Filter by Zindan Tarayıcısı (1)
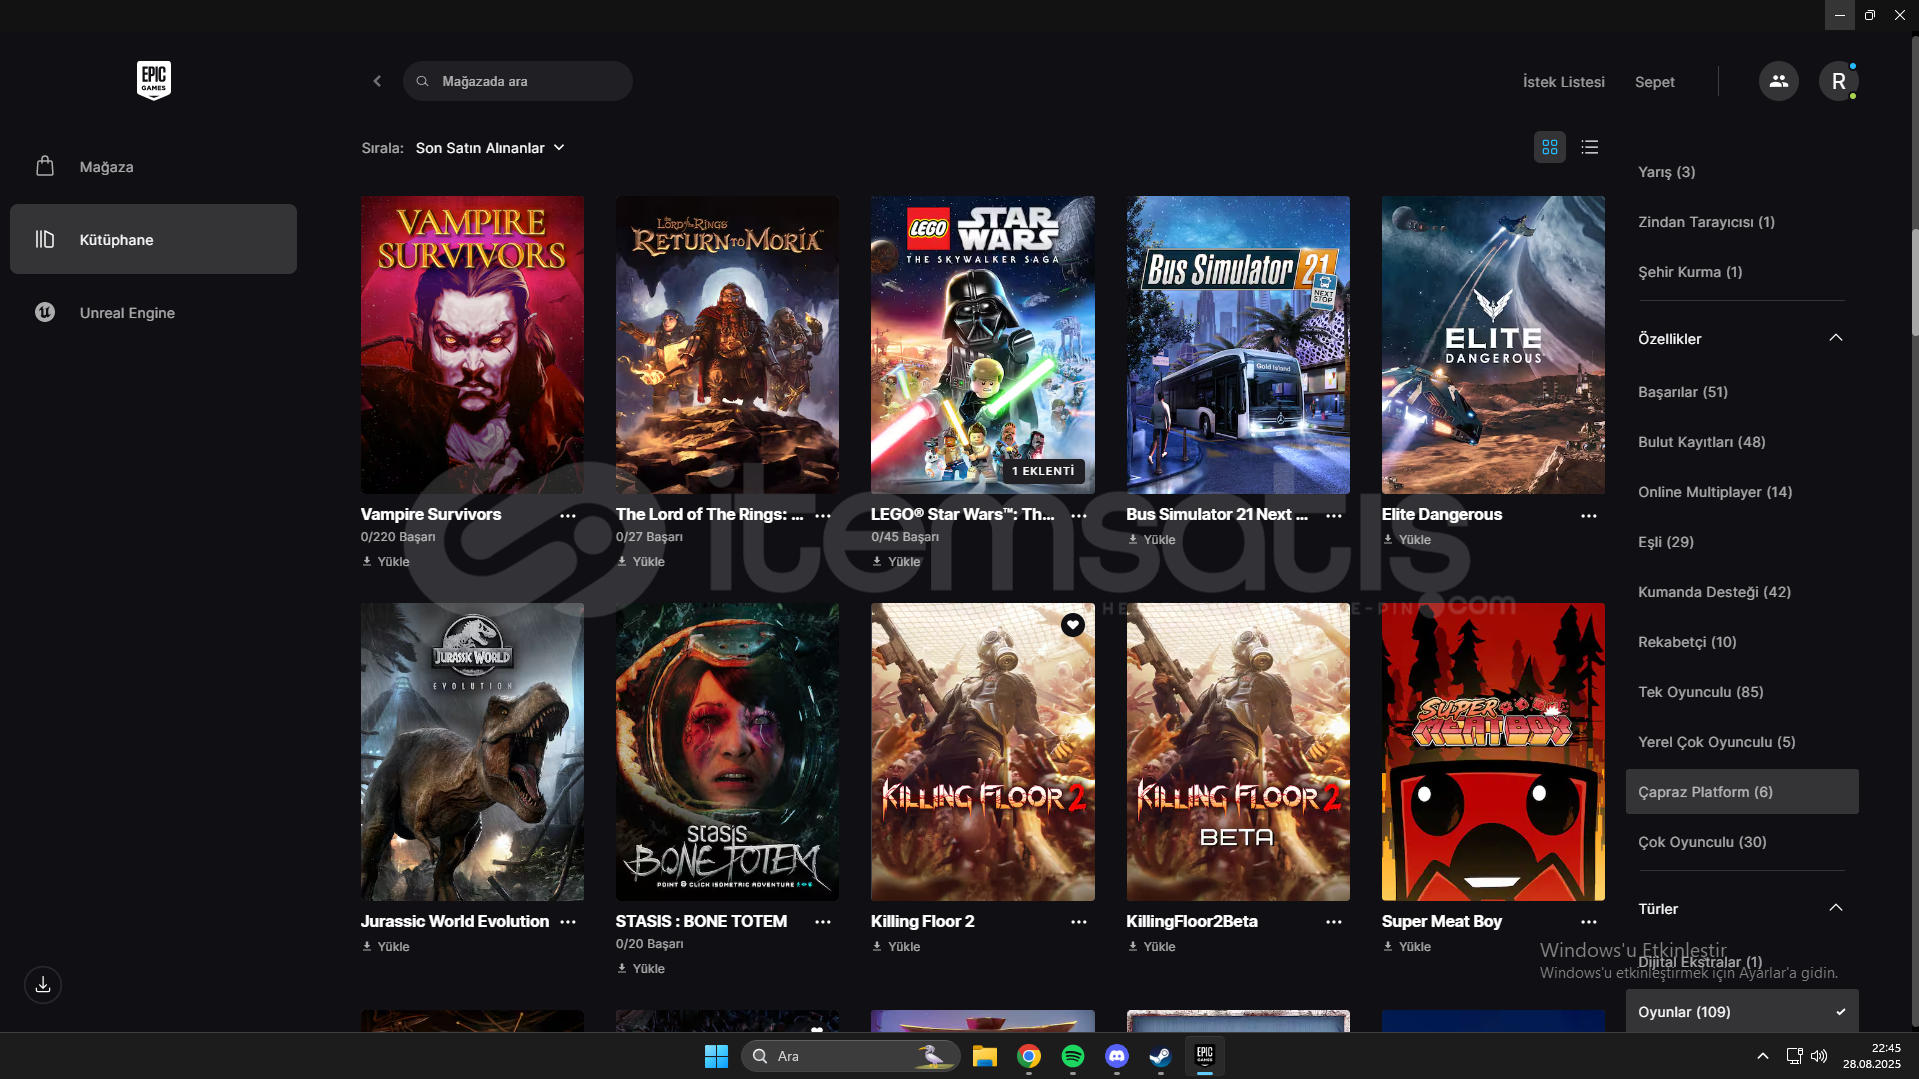 [1741, 222]
